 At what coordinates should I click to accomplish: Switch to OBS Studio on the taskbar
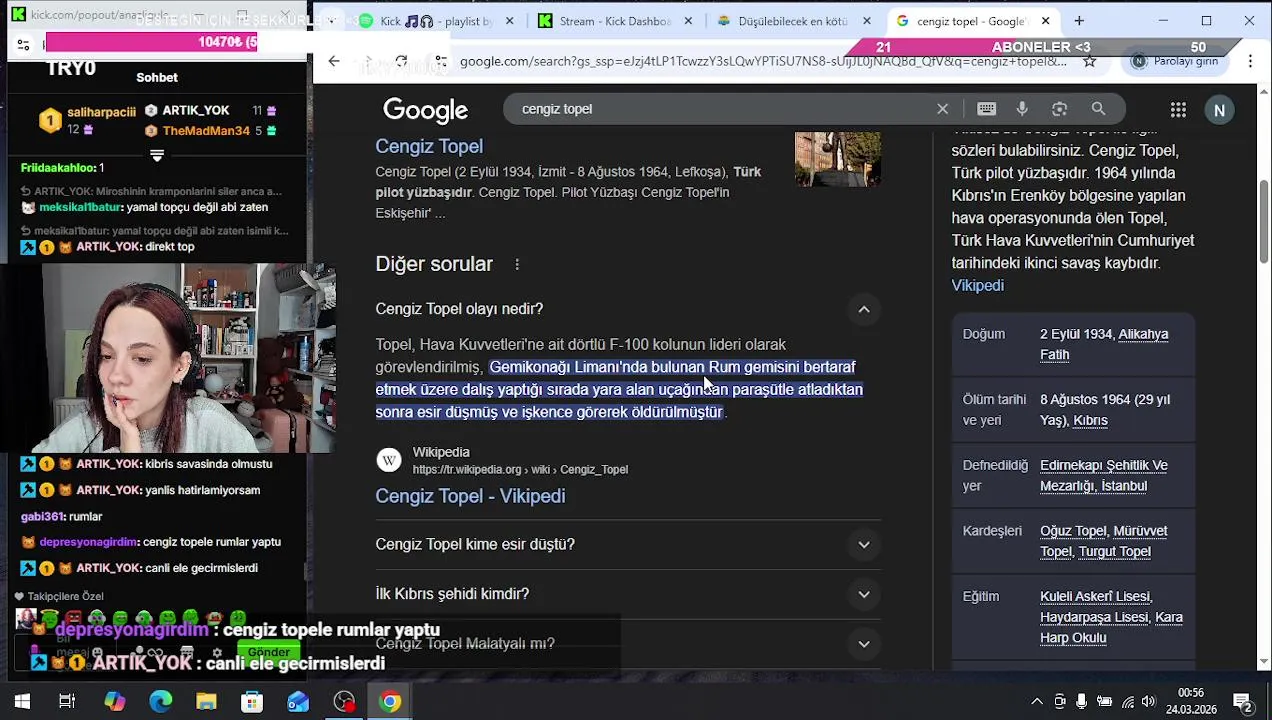coord(344,702)
